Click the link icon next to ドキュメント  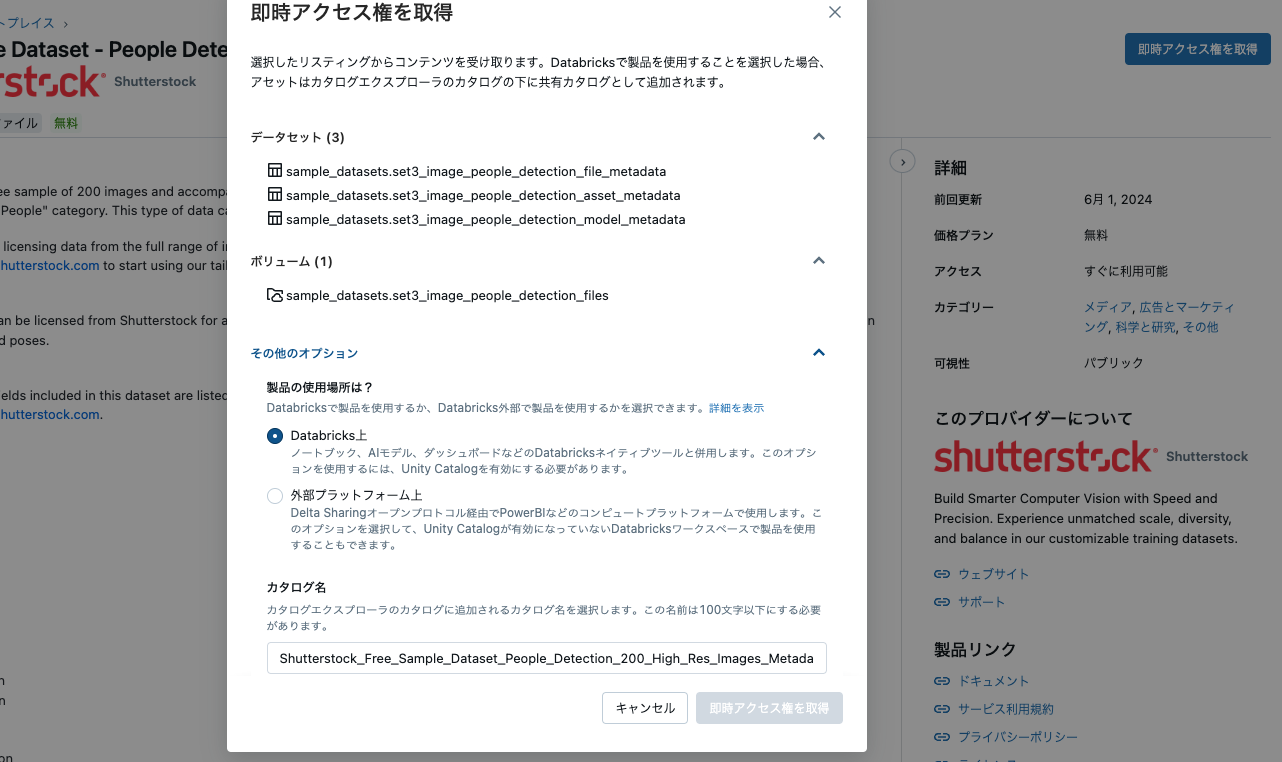(941, 680)
